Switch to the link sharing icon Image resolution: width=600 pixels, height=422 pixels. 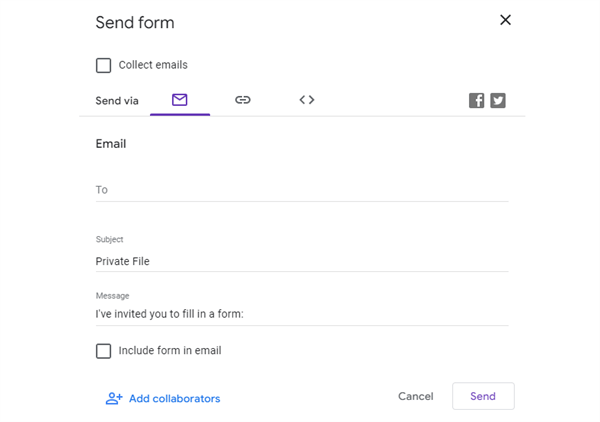(x=243, y=100)
